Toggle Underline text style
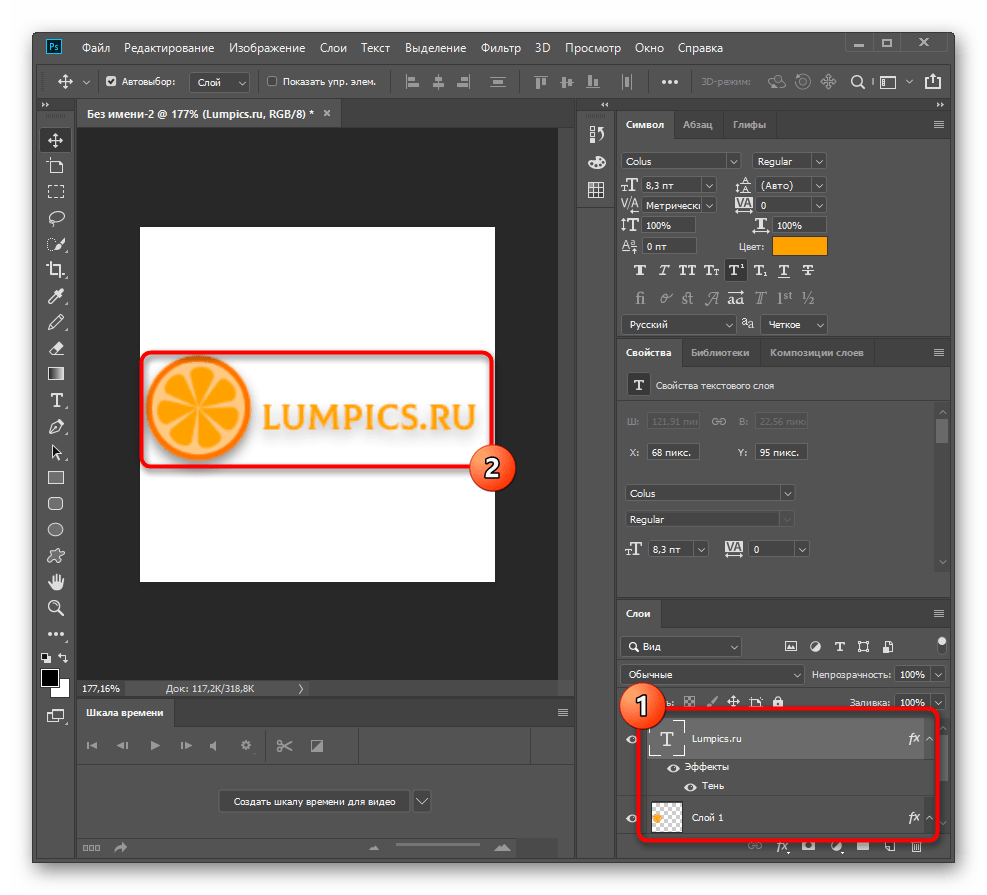This screenshot has width=987, height=895. [784, 271]
